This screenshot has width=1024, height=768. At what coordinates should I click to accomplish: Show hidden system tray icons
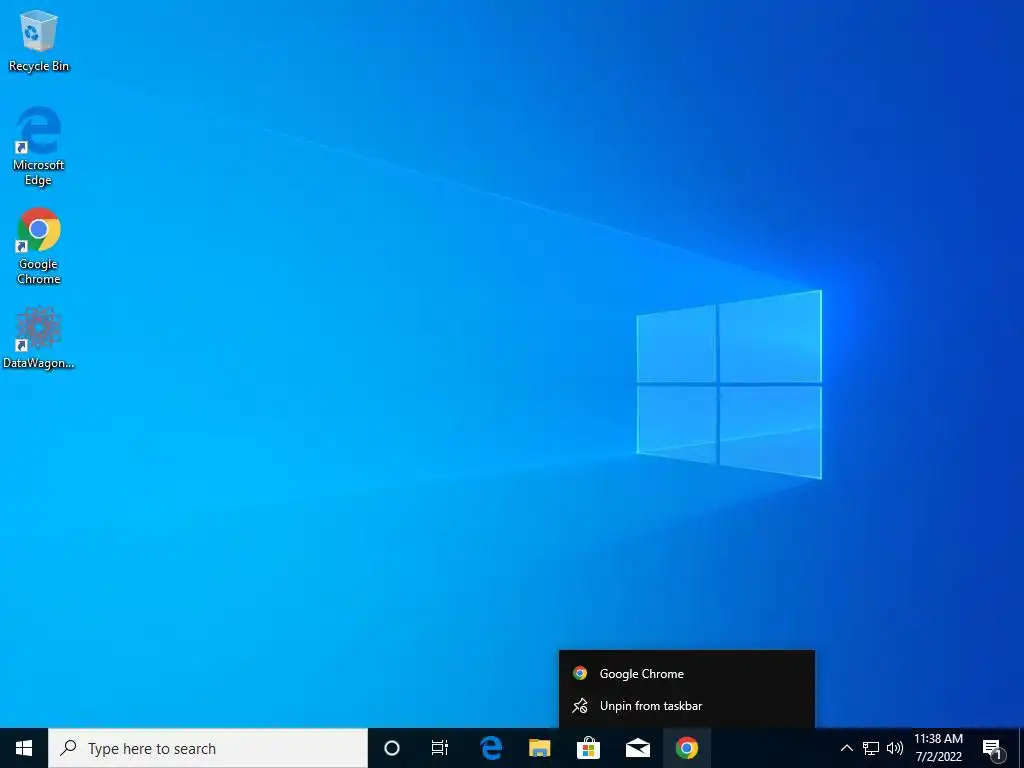click(846, 748)
